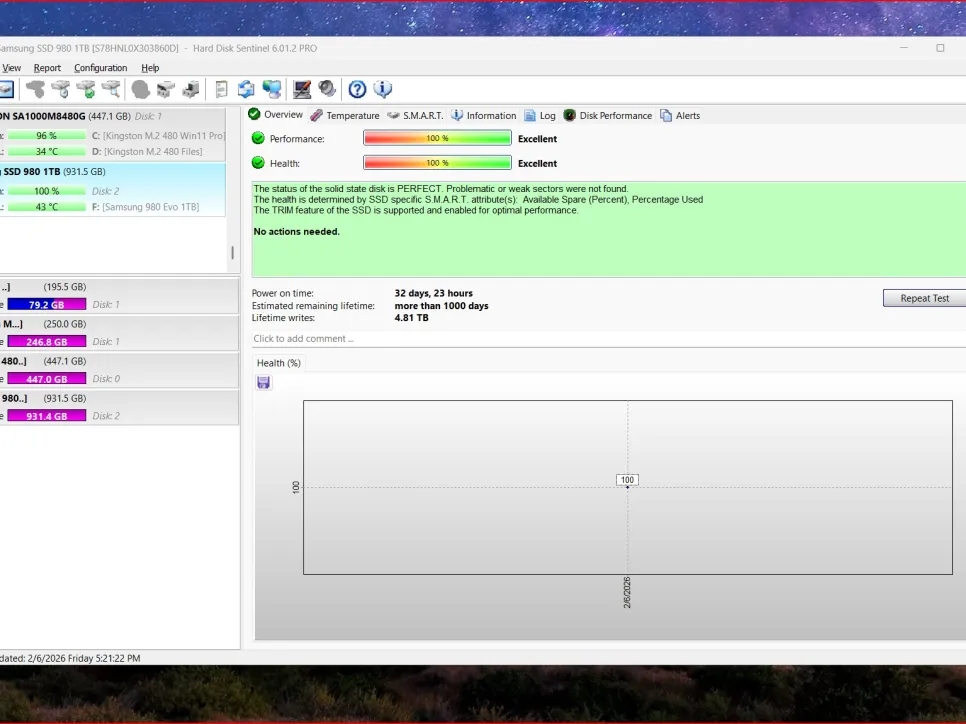Click the blue info about icon in toolbar
The image size is (966, 724).
click(x=383, y=90)
